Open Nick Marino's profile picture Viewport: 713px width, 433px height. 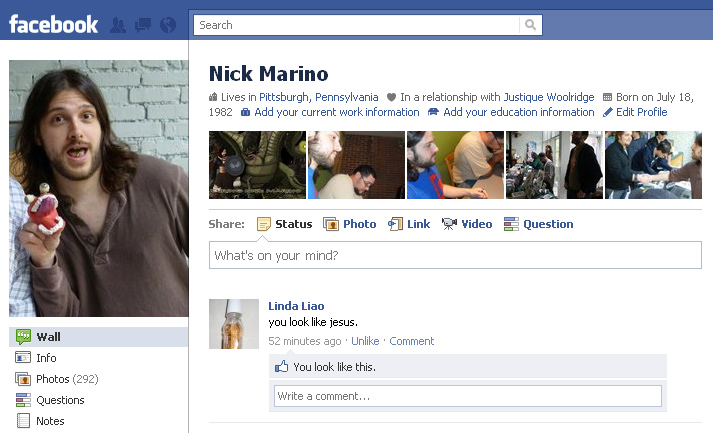coord(99,188)
